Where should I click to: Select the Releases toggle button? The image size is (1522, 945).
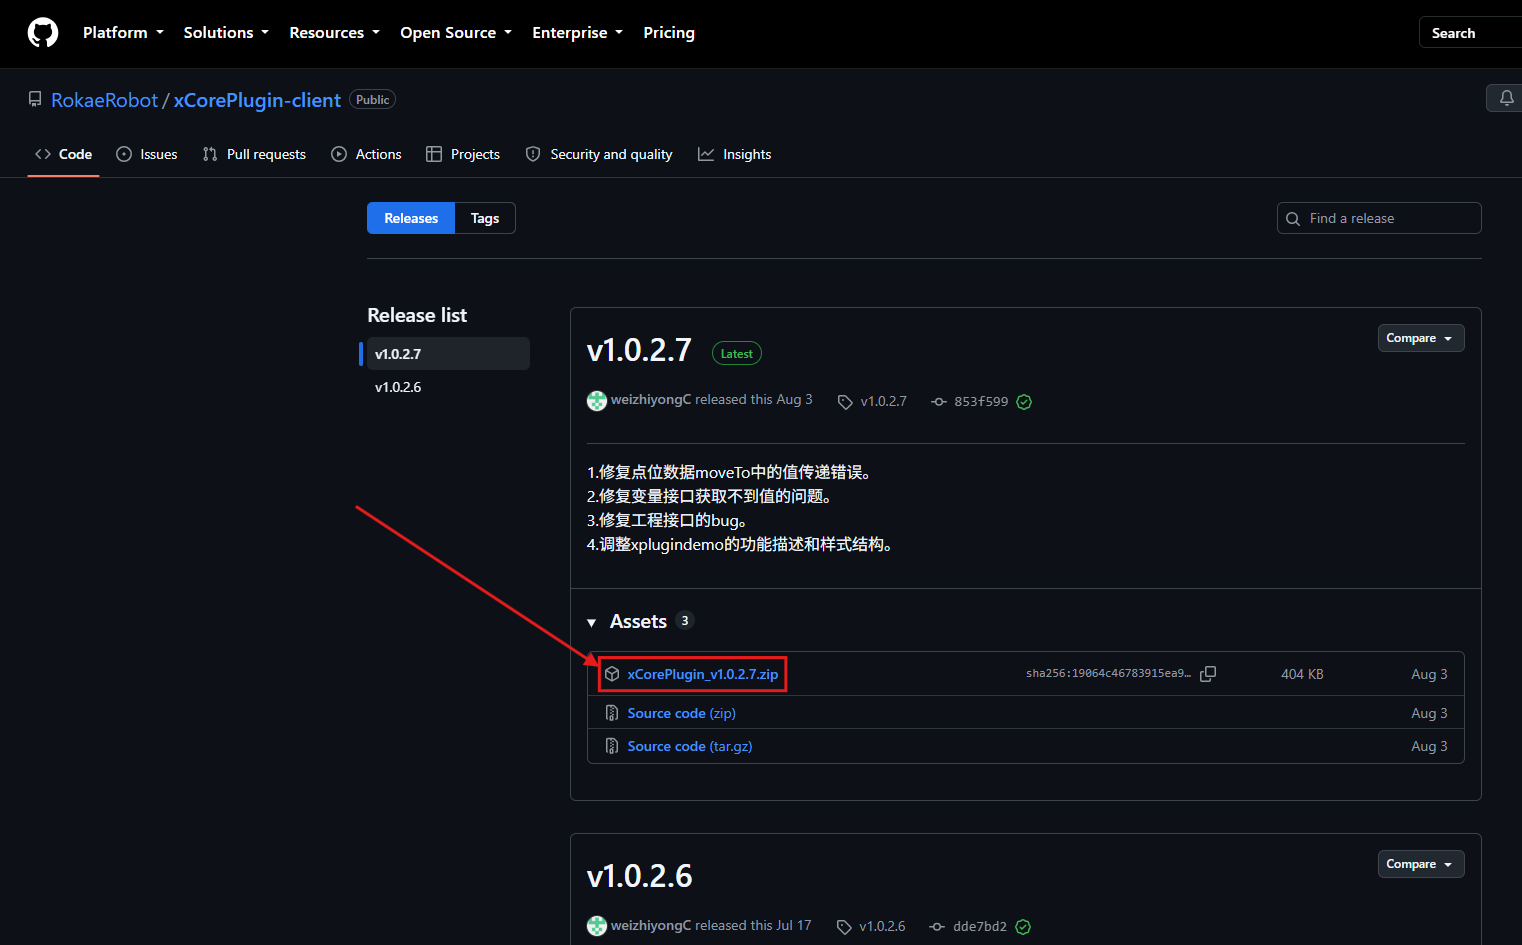(411, 218)
